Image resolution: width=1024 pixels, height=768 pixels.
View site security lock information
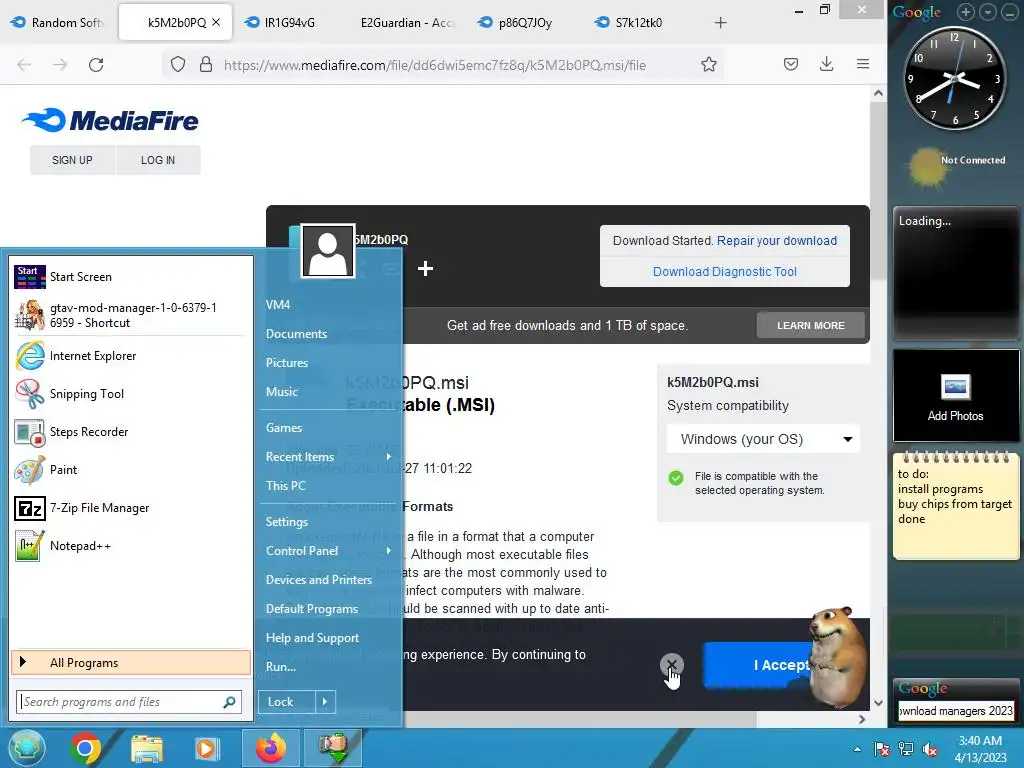(206, 65)
